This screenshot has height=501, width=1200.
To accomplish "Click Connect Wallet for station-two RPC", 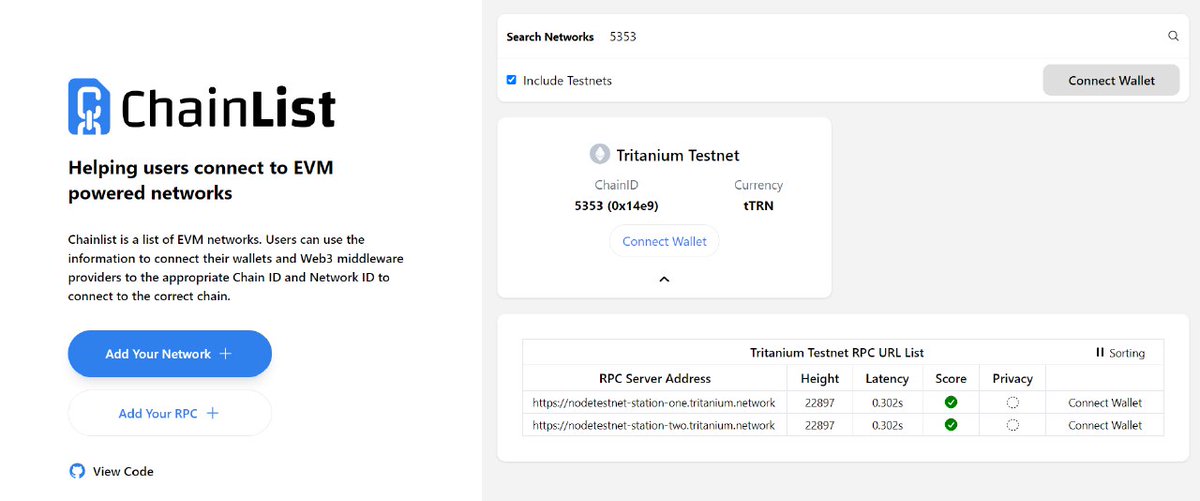I will pyautogui.click(x=1105, y=425).
